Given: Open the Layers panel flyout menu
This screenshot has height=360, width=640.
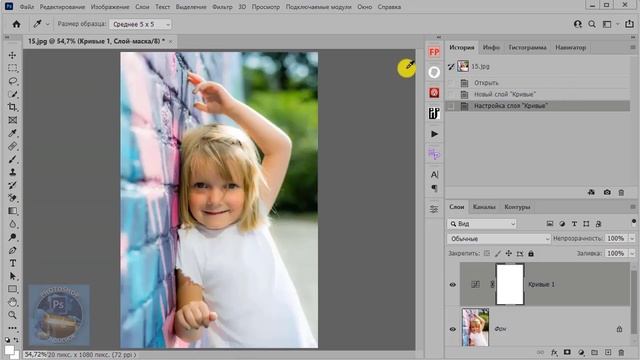Looking at the screenshot, I should pyautogui.click(x=633, y=207).
